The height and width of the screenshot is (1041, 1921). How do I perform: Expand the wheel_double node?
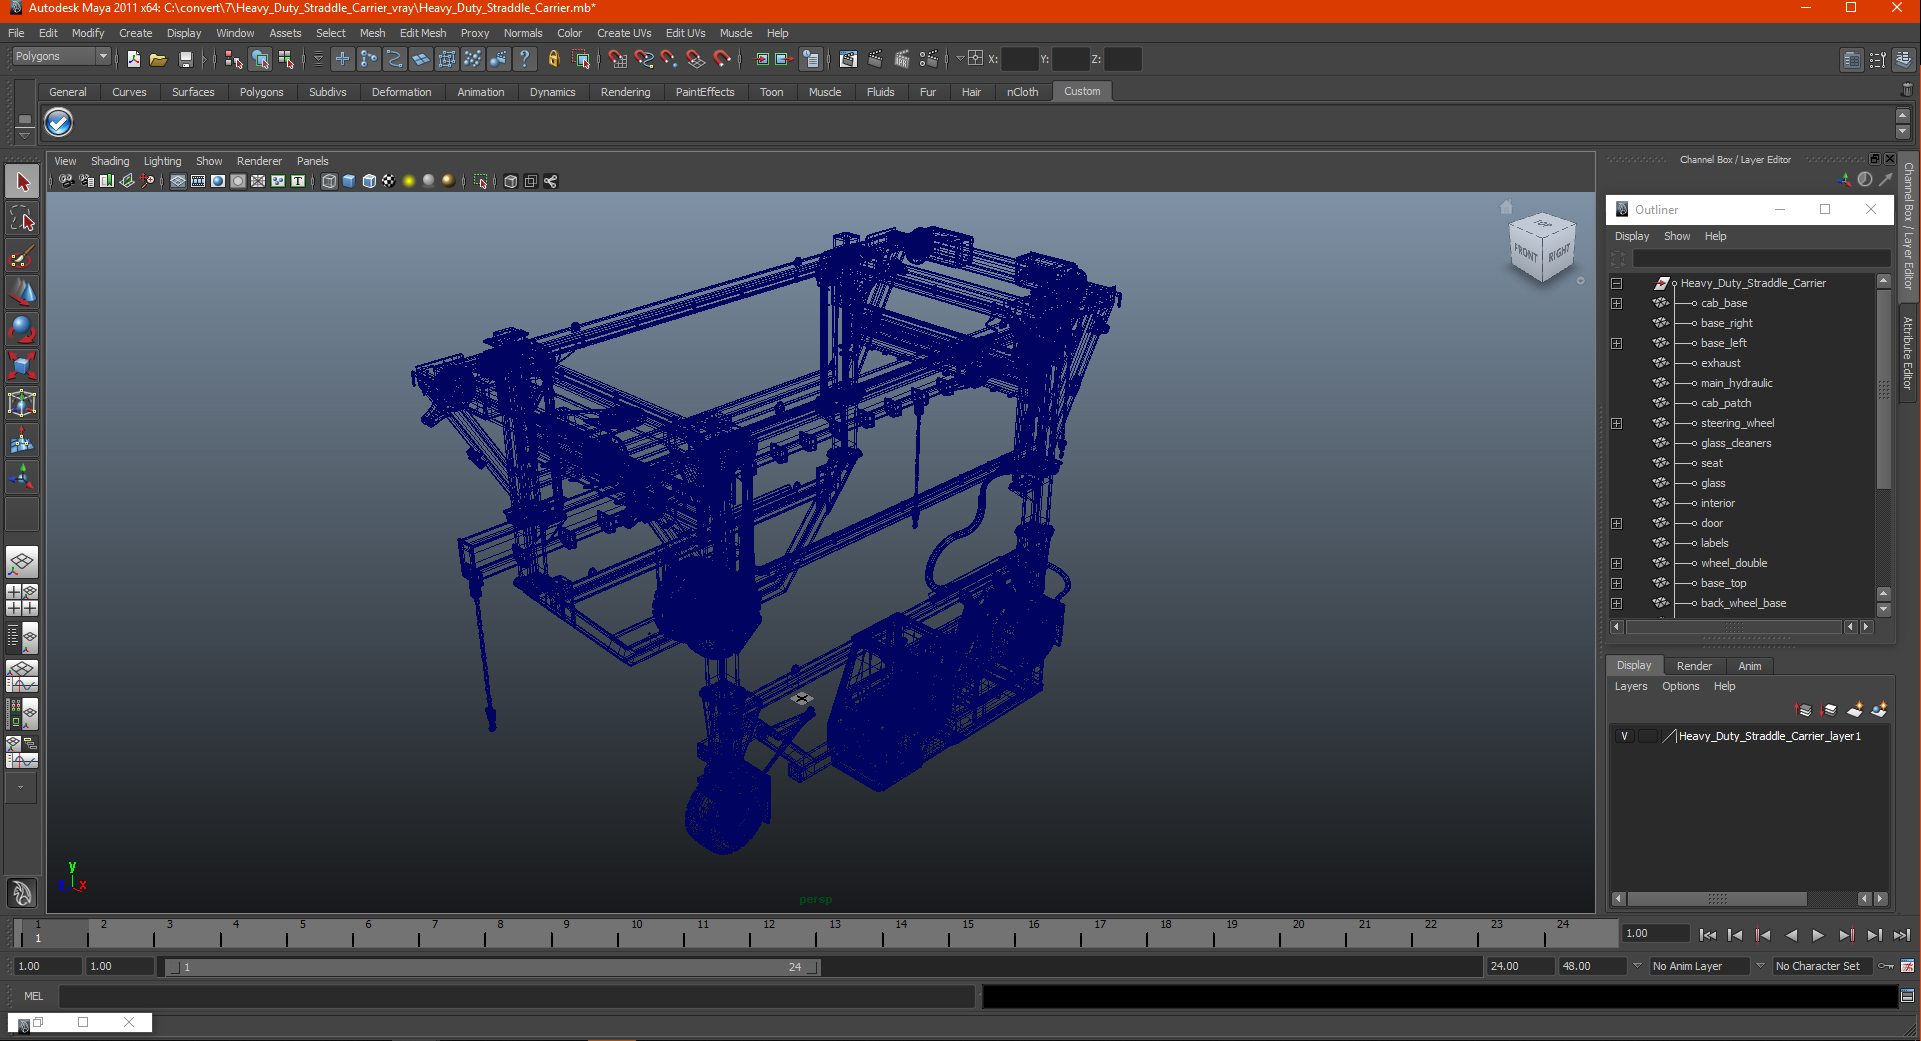(x=1616, y=563)
